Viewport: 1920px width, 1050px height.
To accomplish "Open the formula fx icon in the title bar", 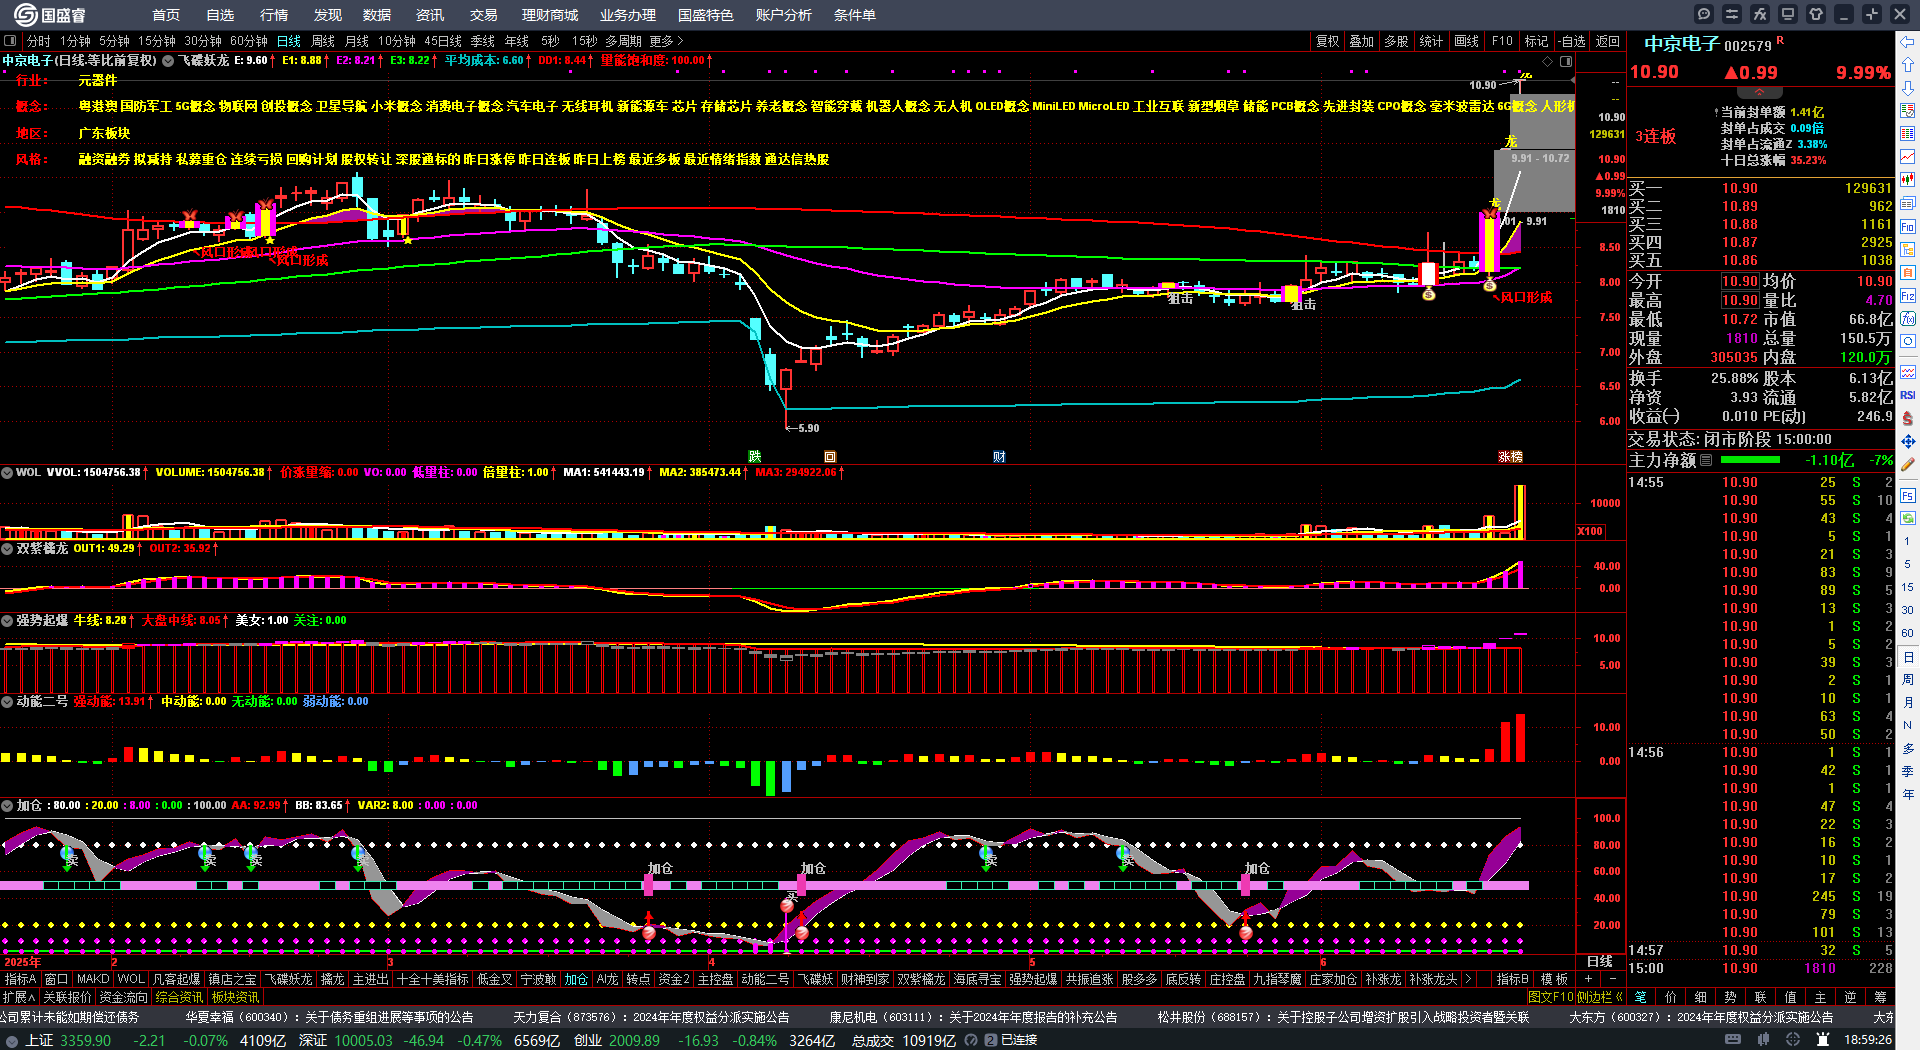I will (x=1760, y=14).
